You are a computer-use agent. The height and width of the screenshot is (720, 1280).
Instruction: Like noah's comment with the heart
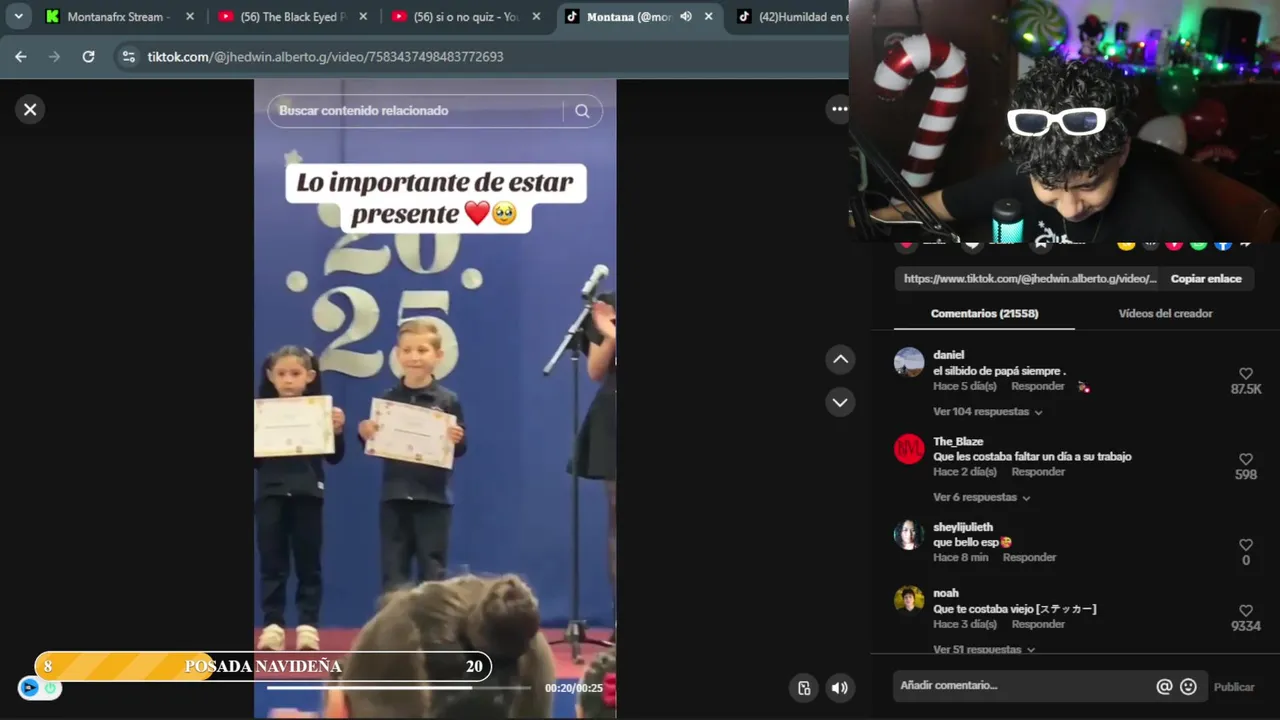pos(1246,610)
